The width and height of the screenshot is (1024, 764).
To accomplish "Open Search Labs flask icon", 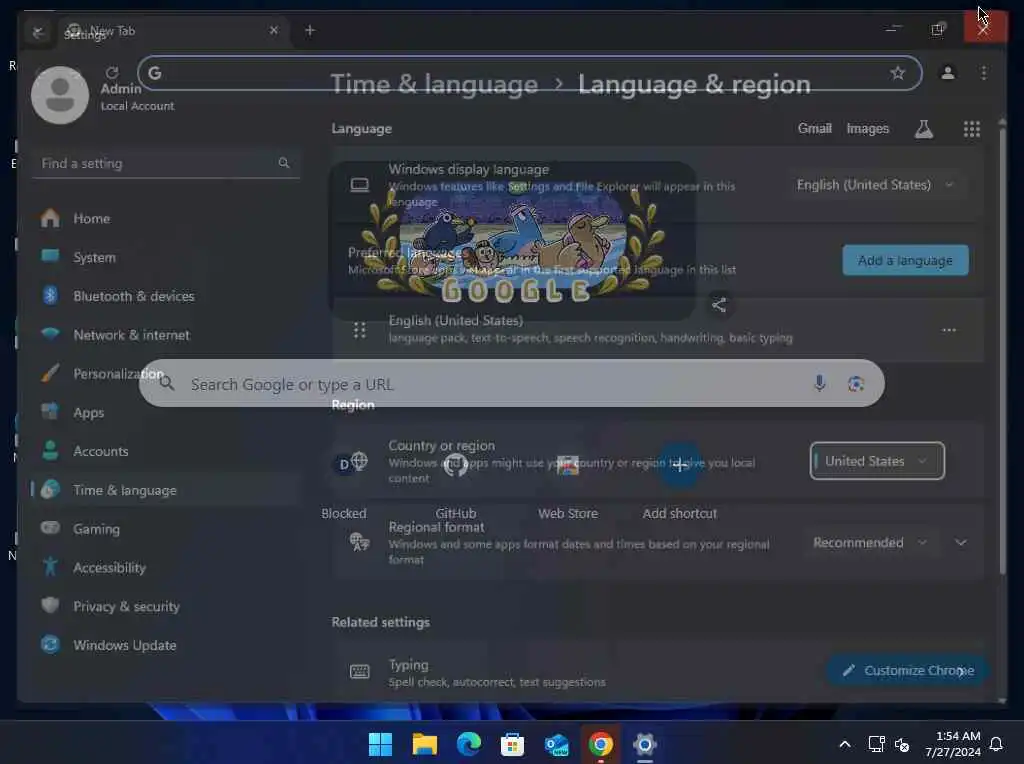I will (923, 129).
